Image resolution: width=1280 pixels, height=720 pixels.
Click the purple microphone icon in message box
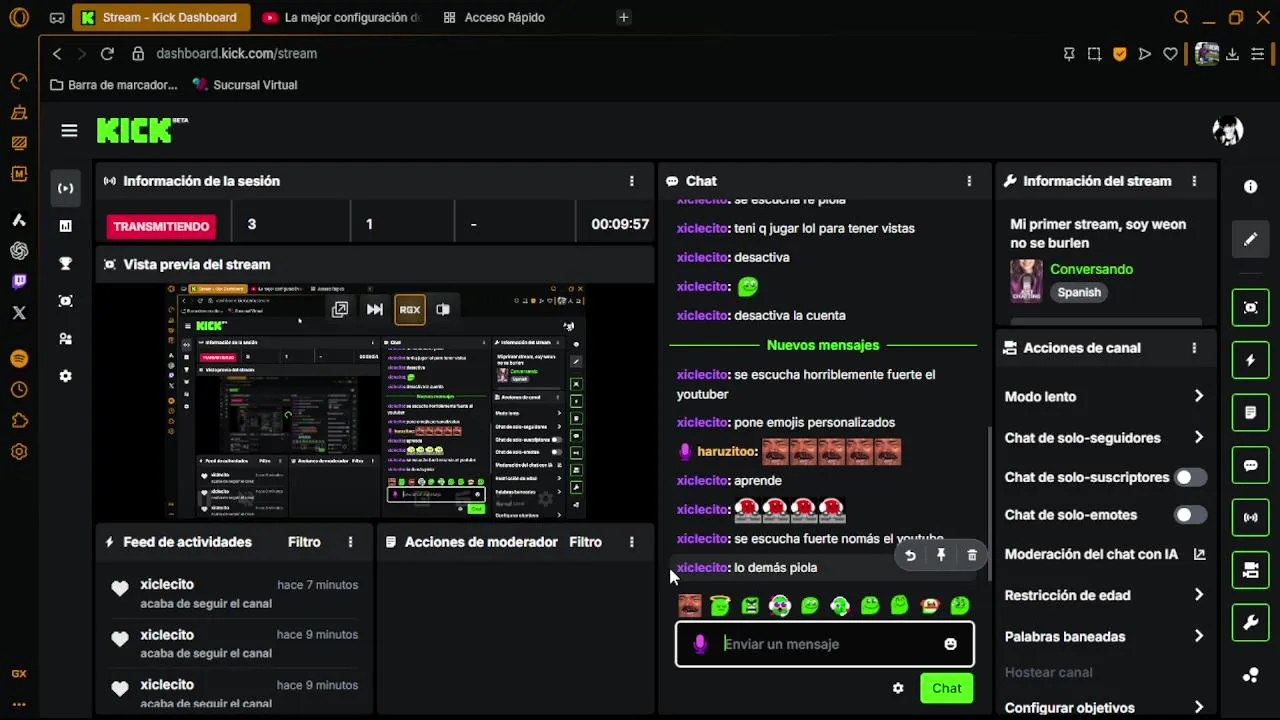click(700, 644)
